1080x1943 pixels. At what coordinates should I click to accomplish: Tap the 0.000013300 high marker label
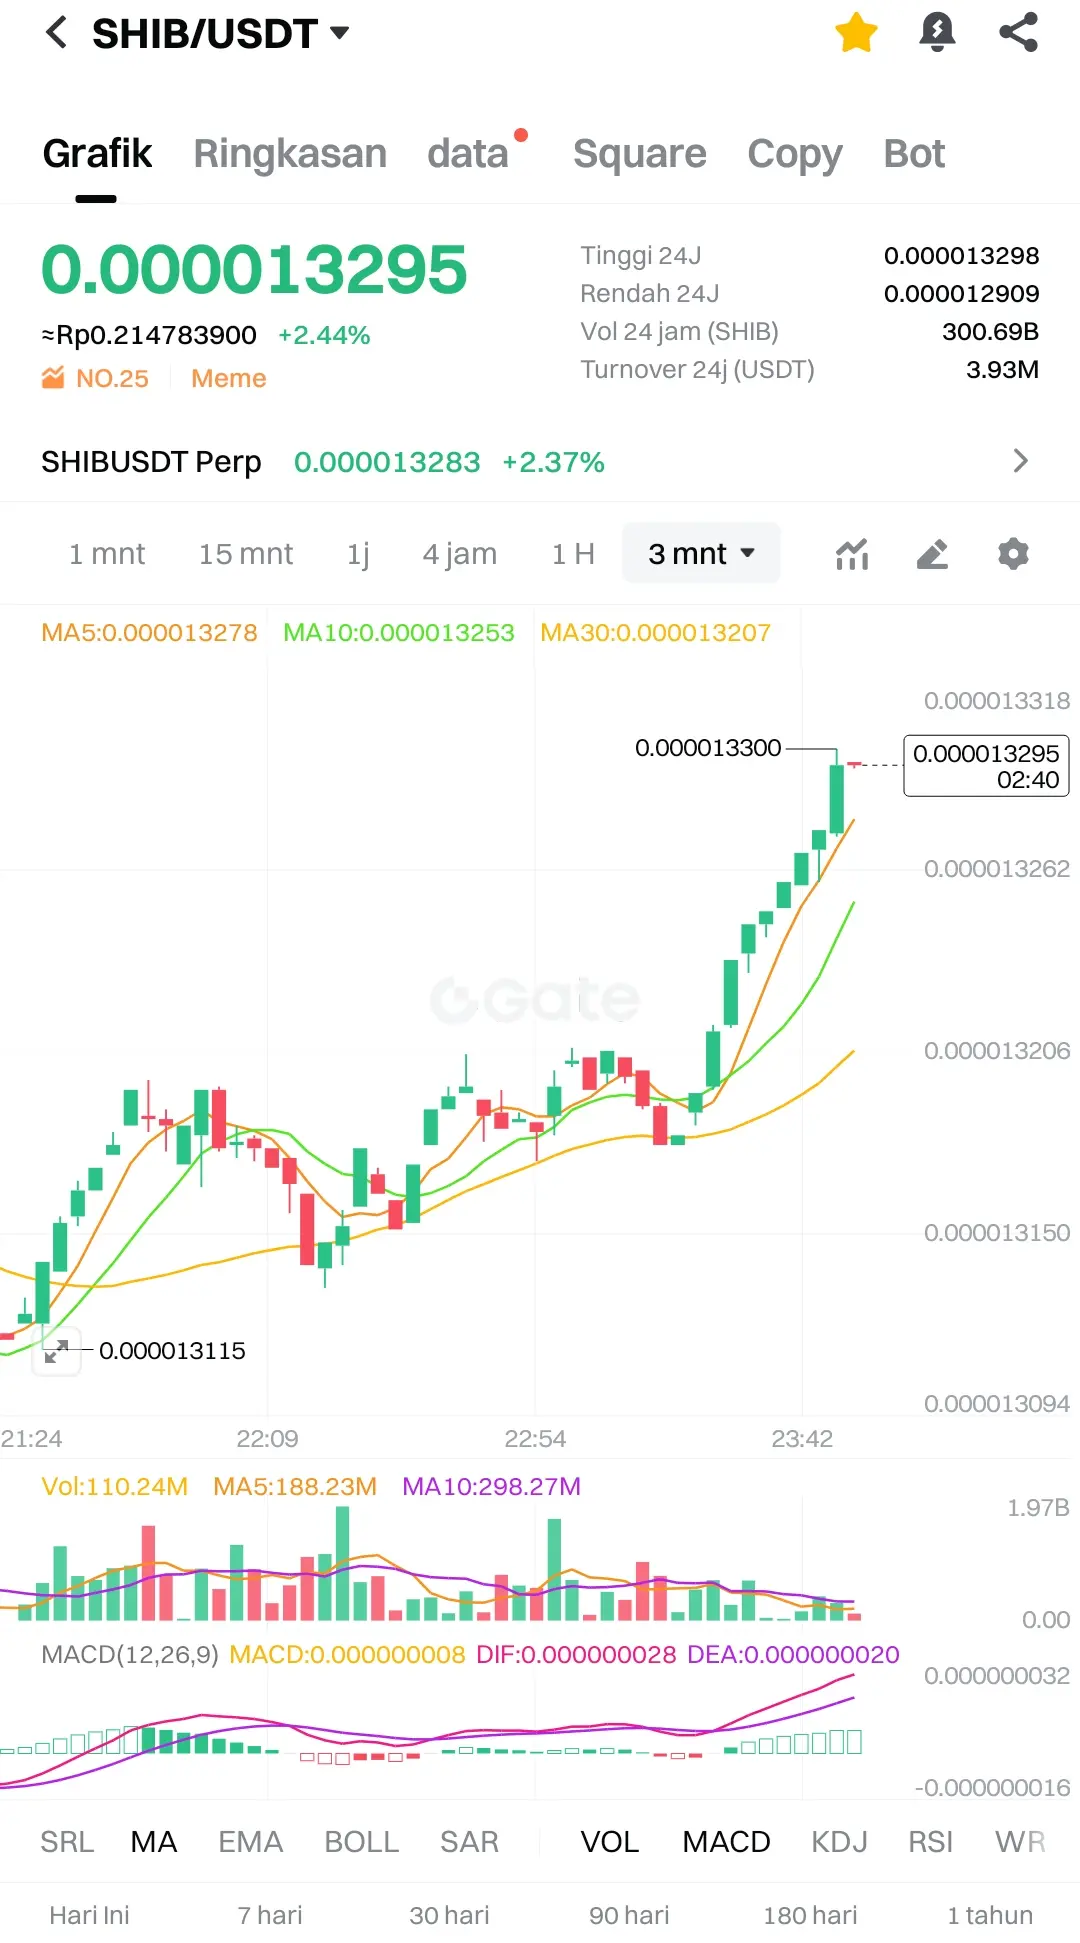708,748
